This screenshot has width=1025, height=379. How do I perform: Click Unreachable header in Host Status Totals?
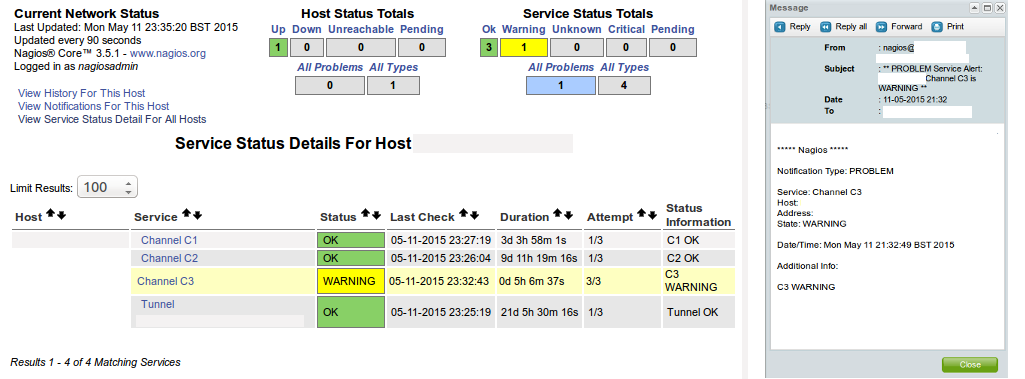point(361,29)
